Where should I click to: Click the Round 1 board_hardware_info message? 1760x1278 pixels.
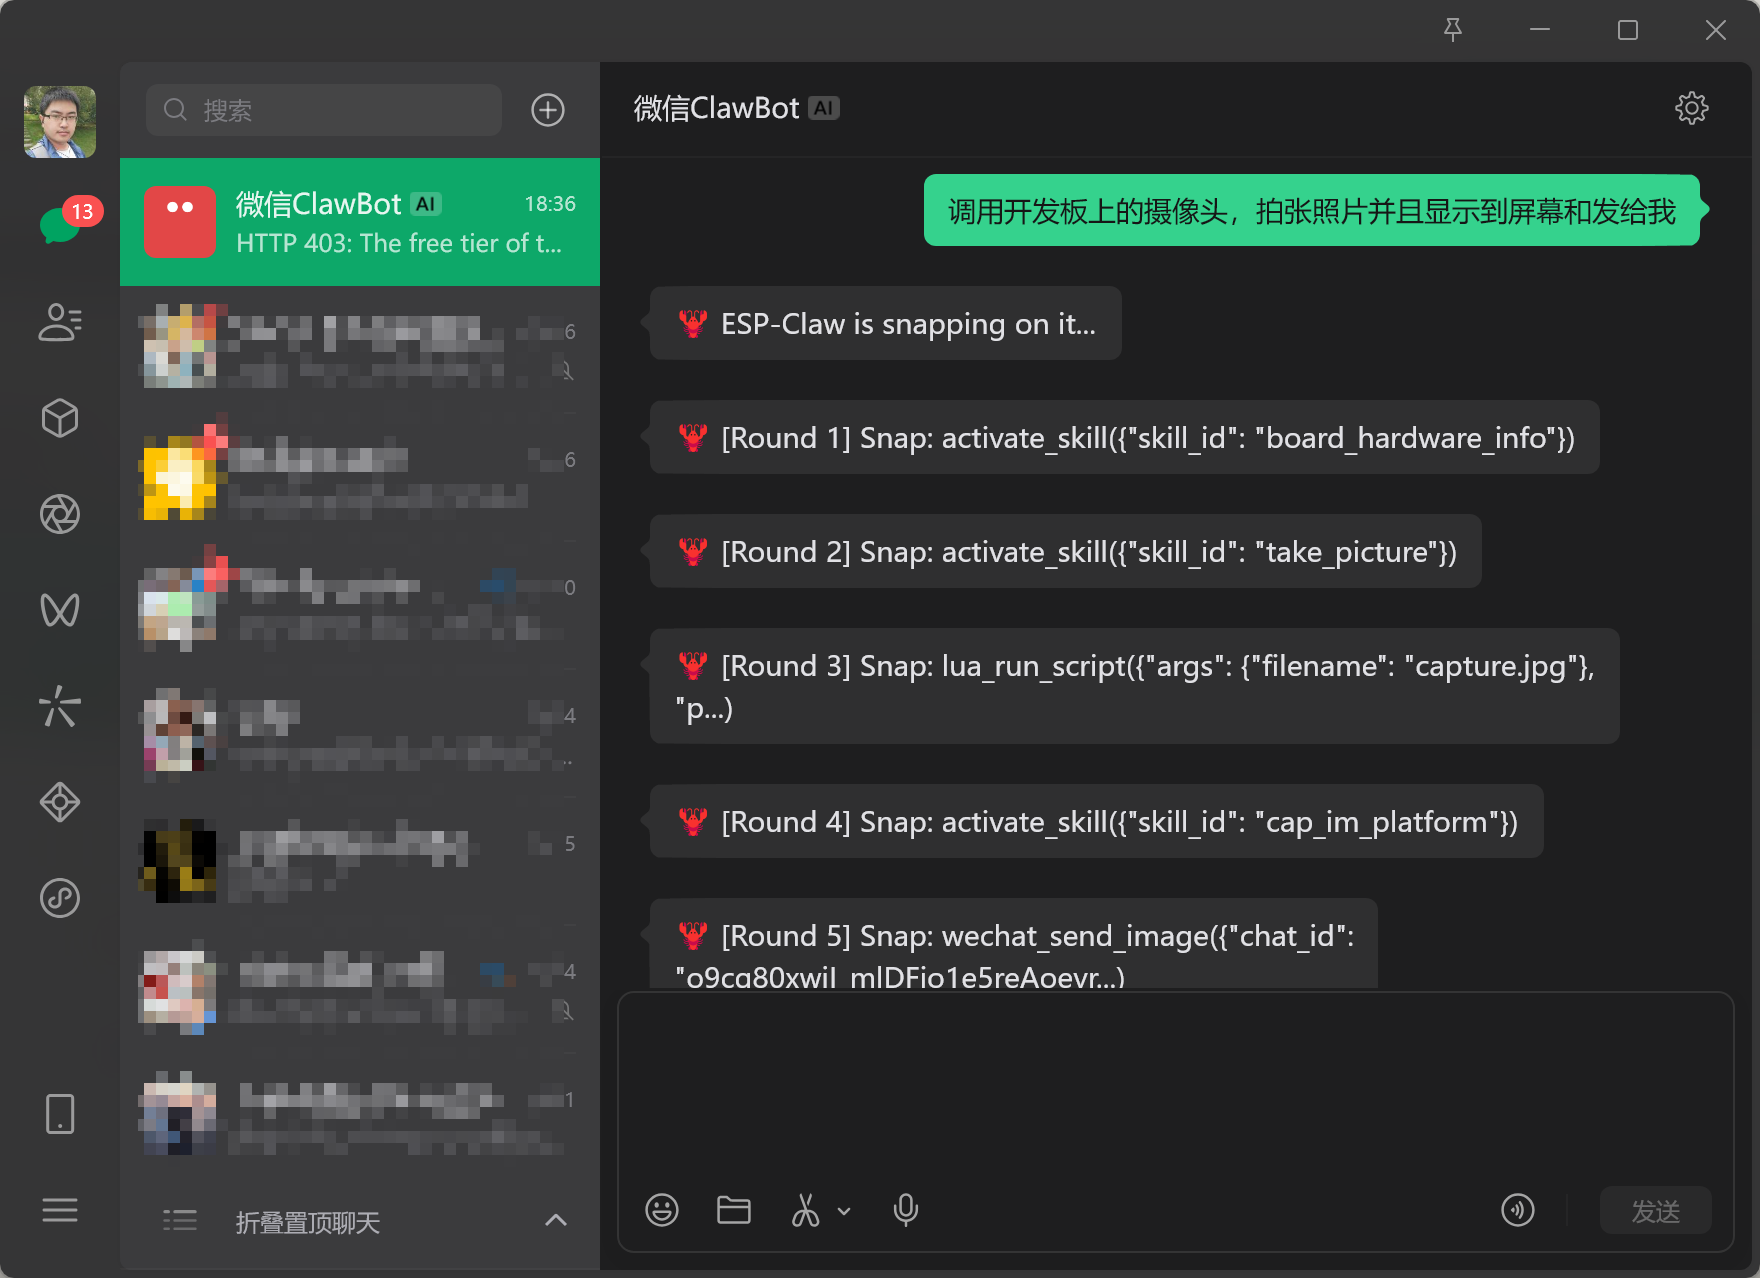click(1125, 438)
